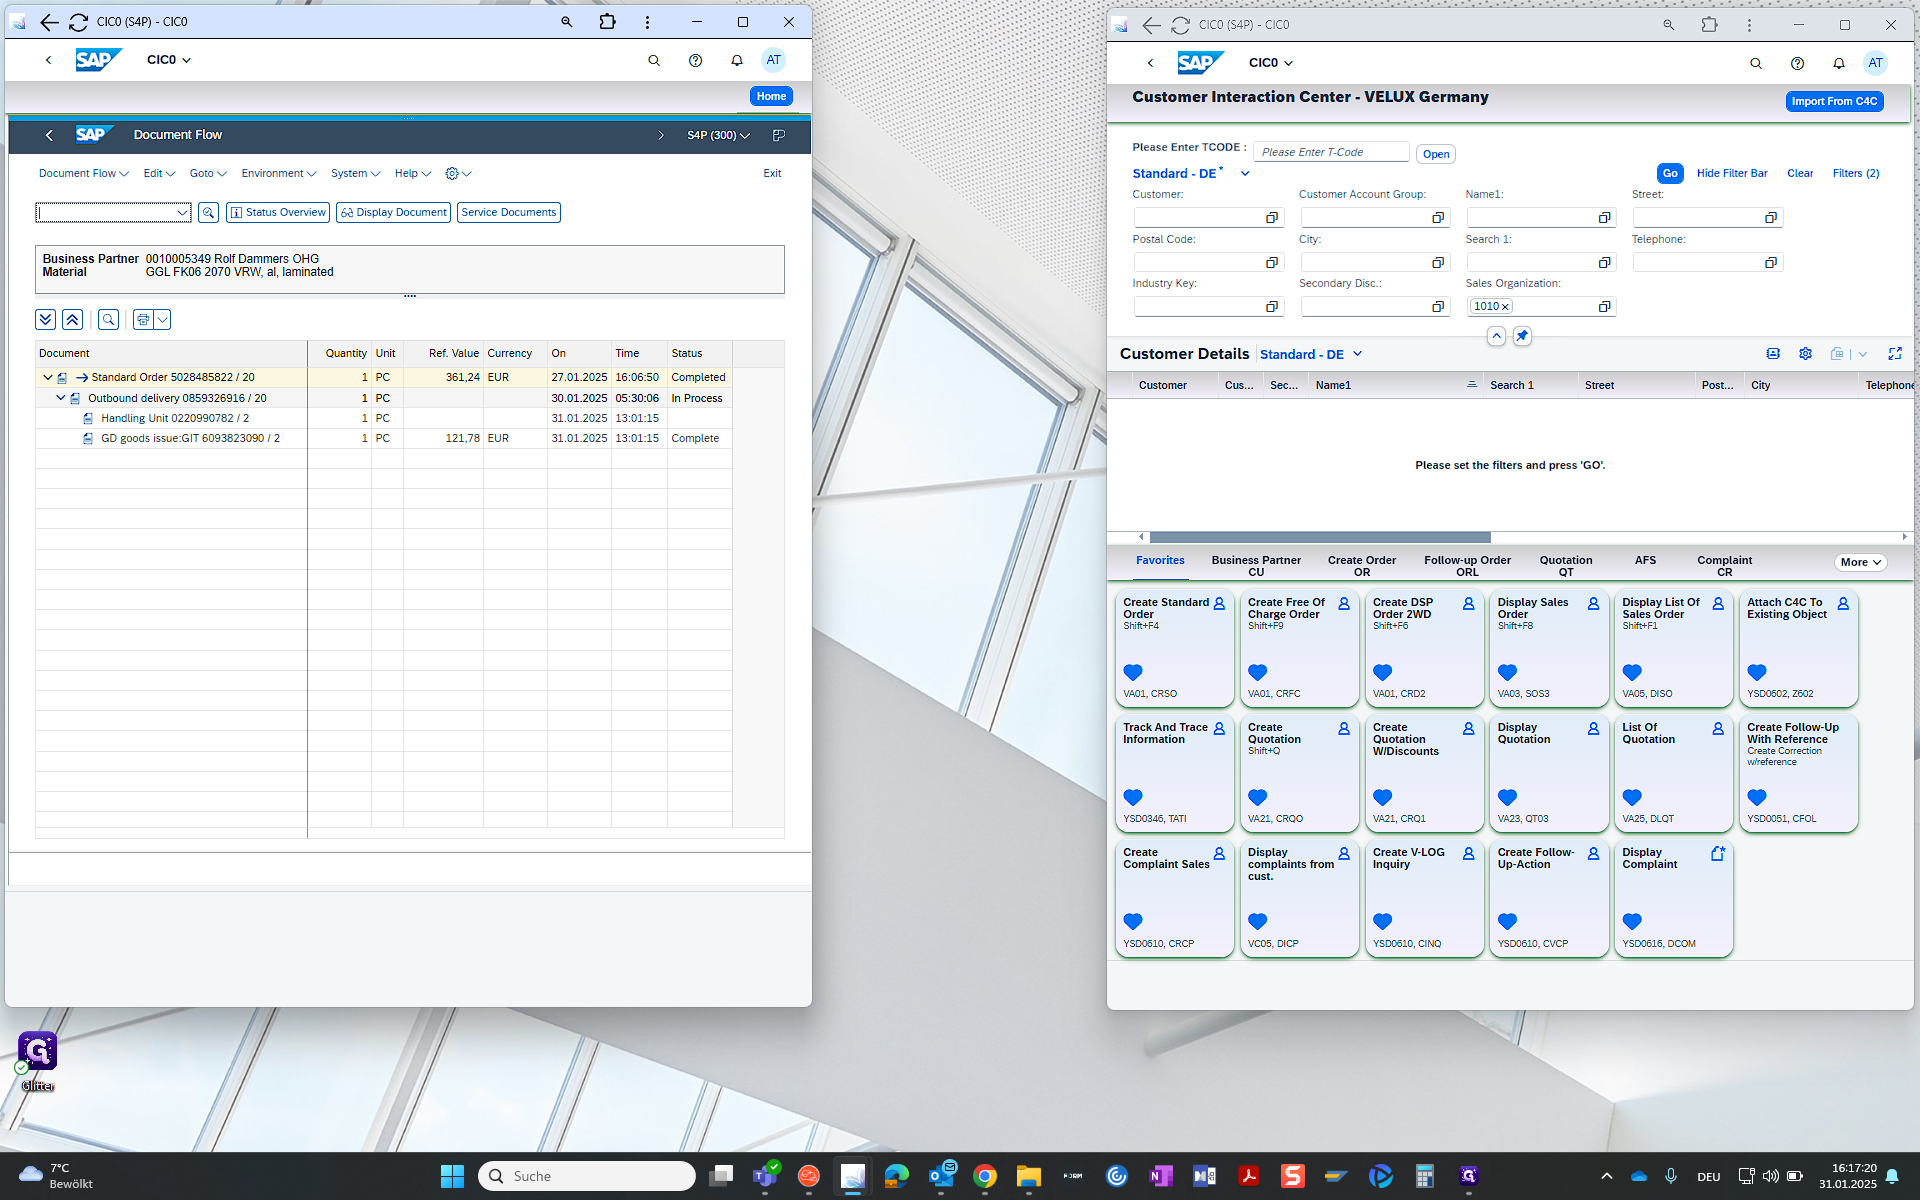The width and height of the screenshot is (1920, 1200).
Task: Open Standard - DE filter variant dropdown
Action: click(1245, 174)
